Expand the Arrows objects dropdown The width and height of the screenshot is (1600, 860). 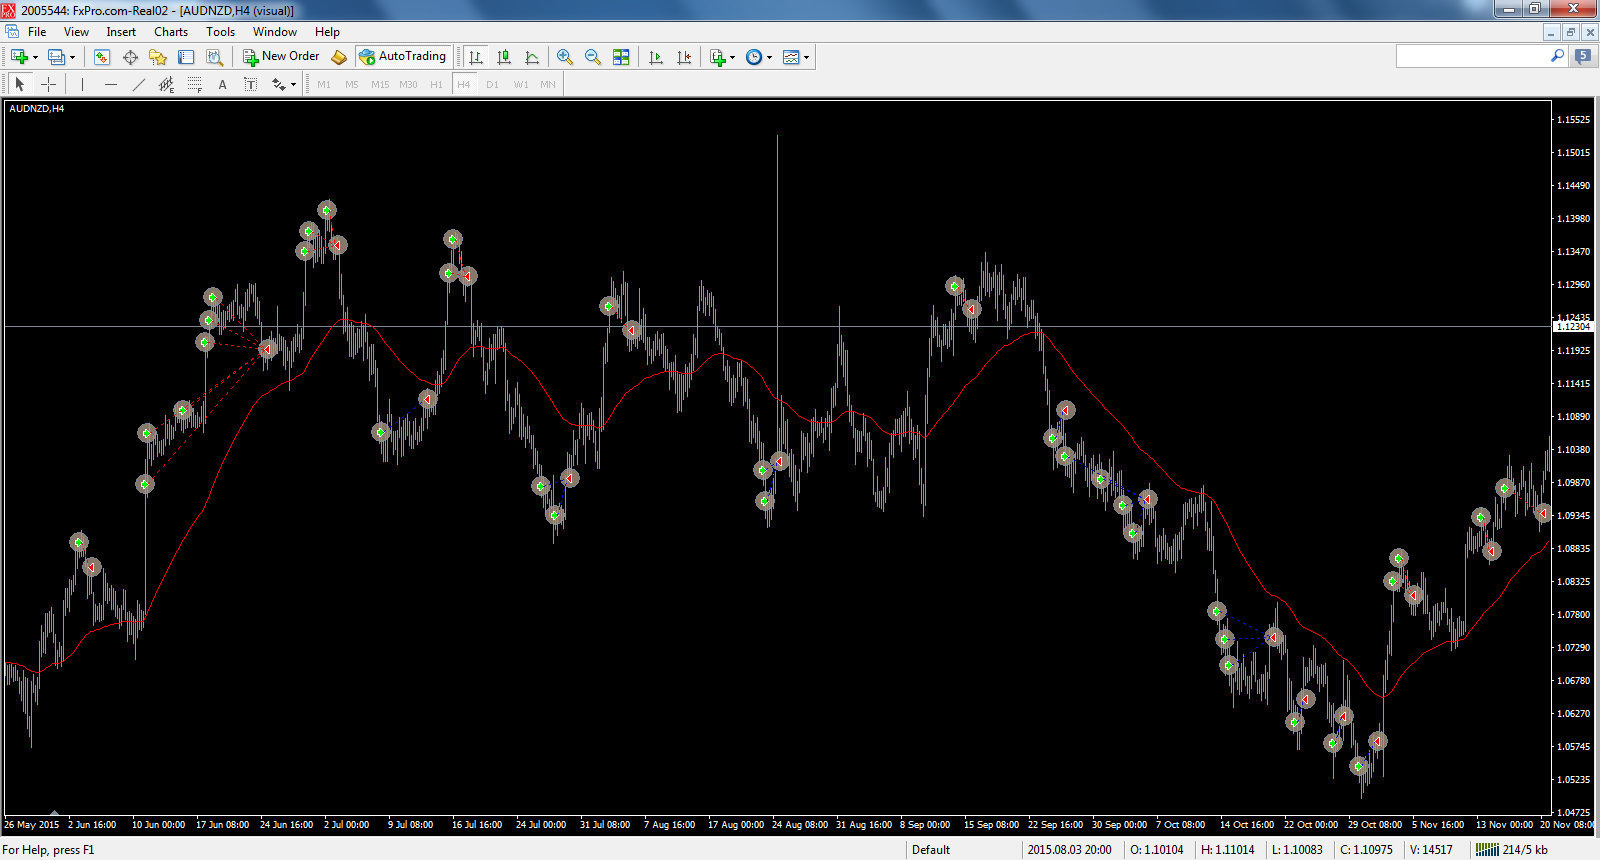click(293, 84)
